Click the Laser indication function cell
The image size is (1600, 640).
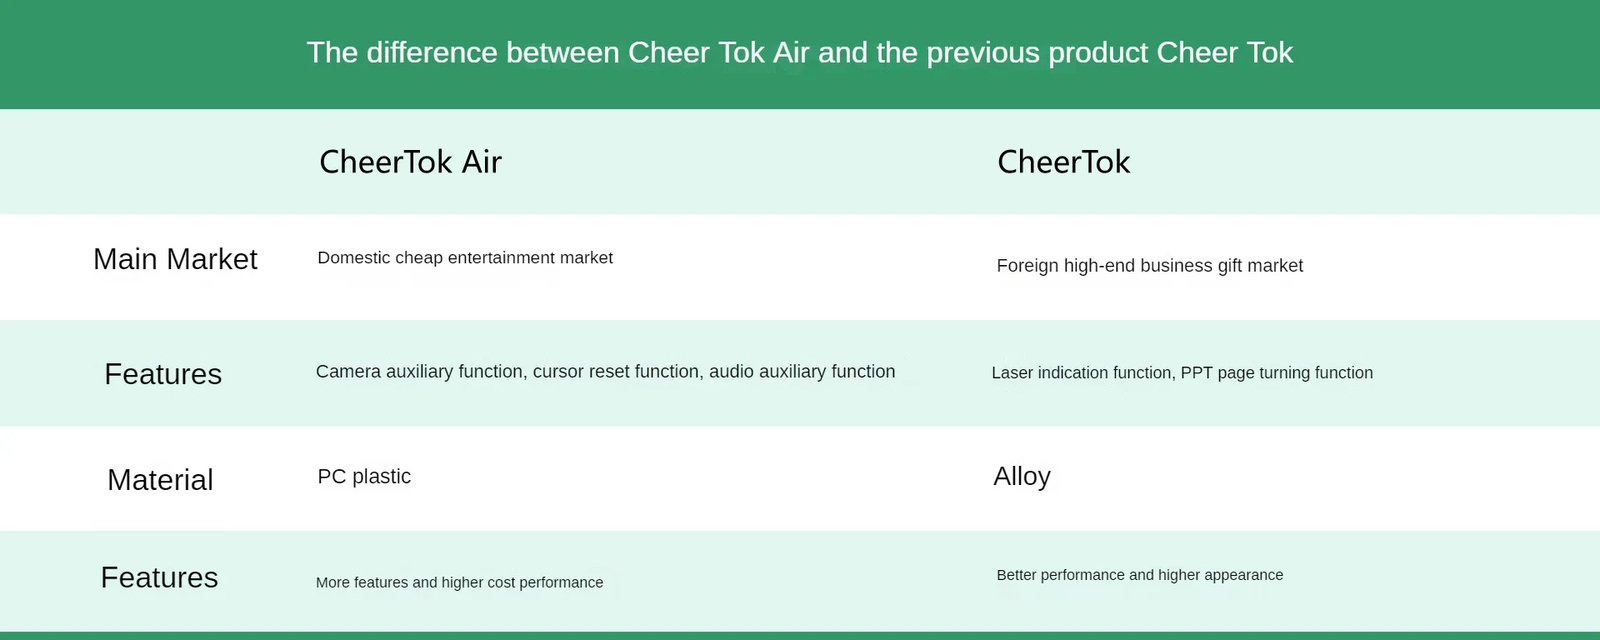(1182, 373)
